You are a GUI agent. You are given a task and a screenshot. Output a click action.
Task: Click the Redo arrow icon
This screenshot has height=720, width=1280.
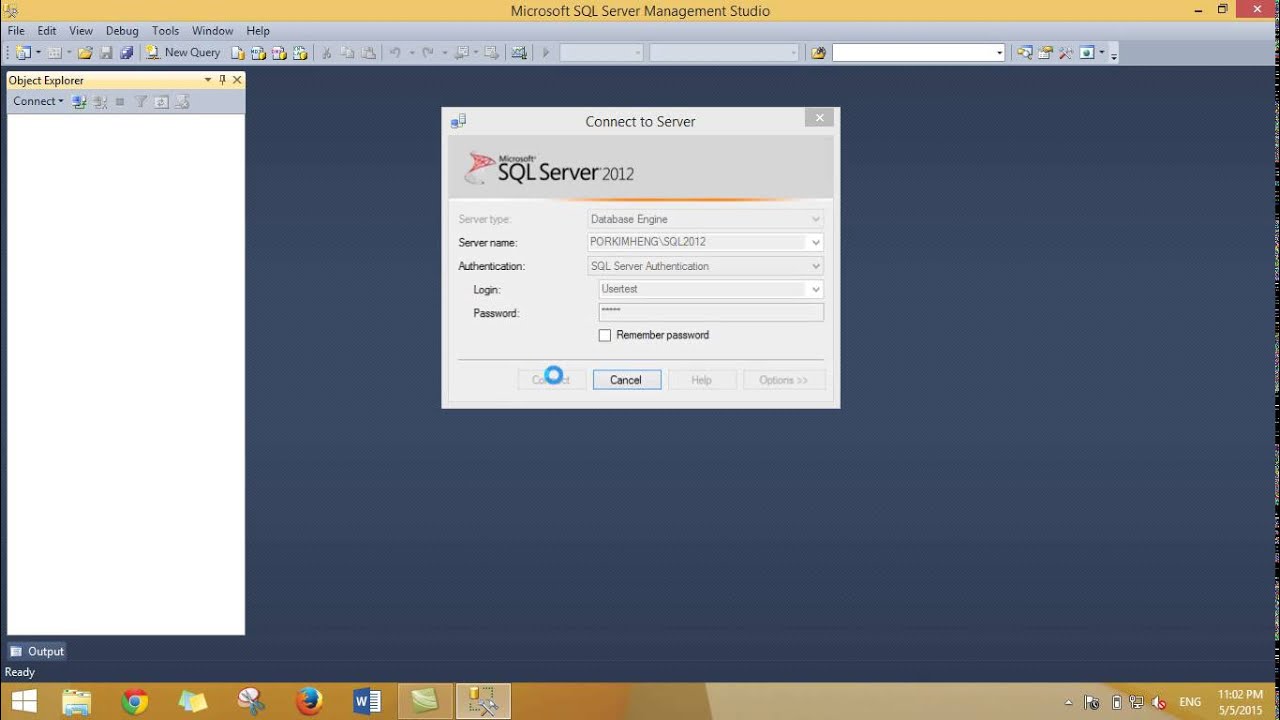click(428, 52)
